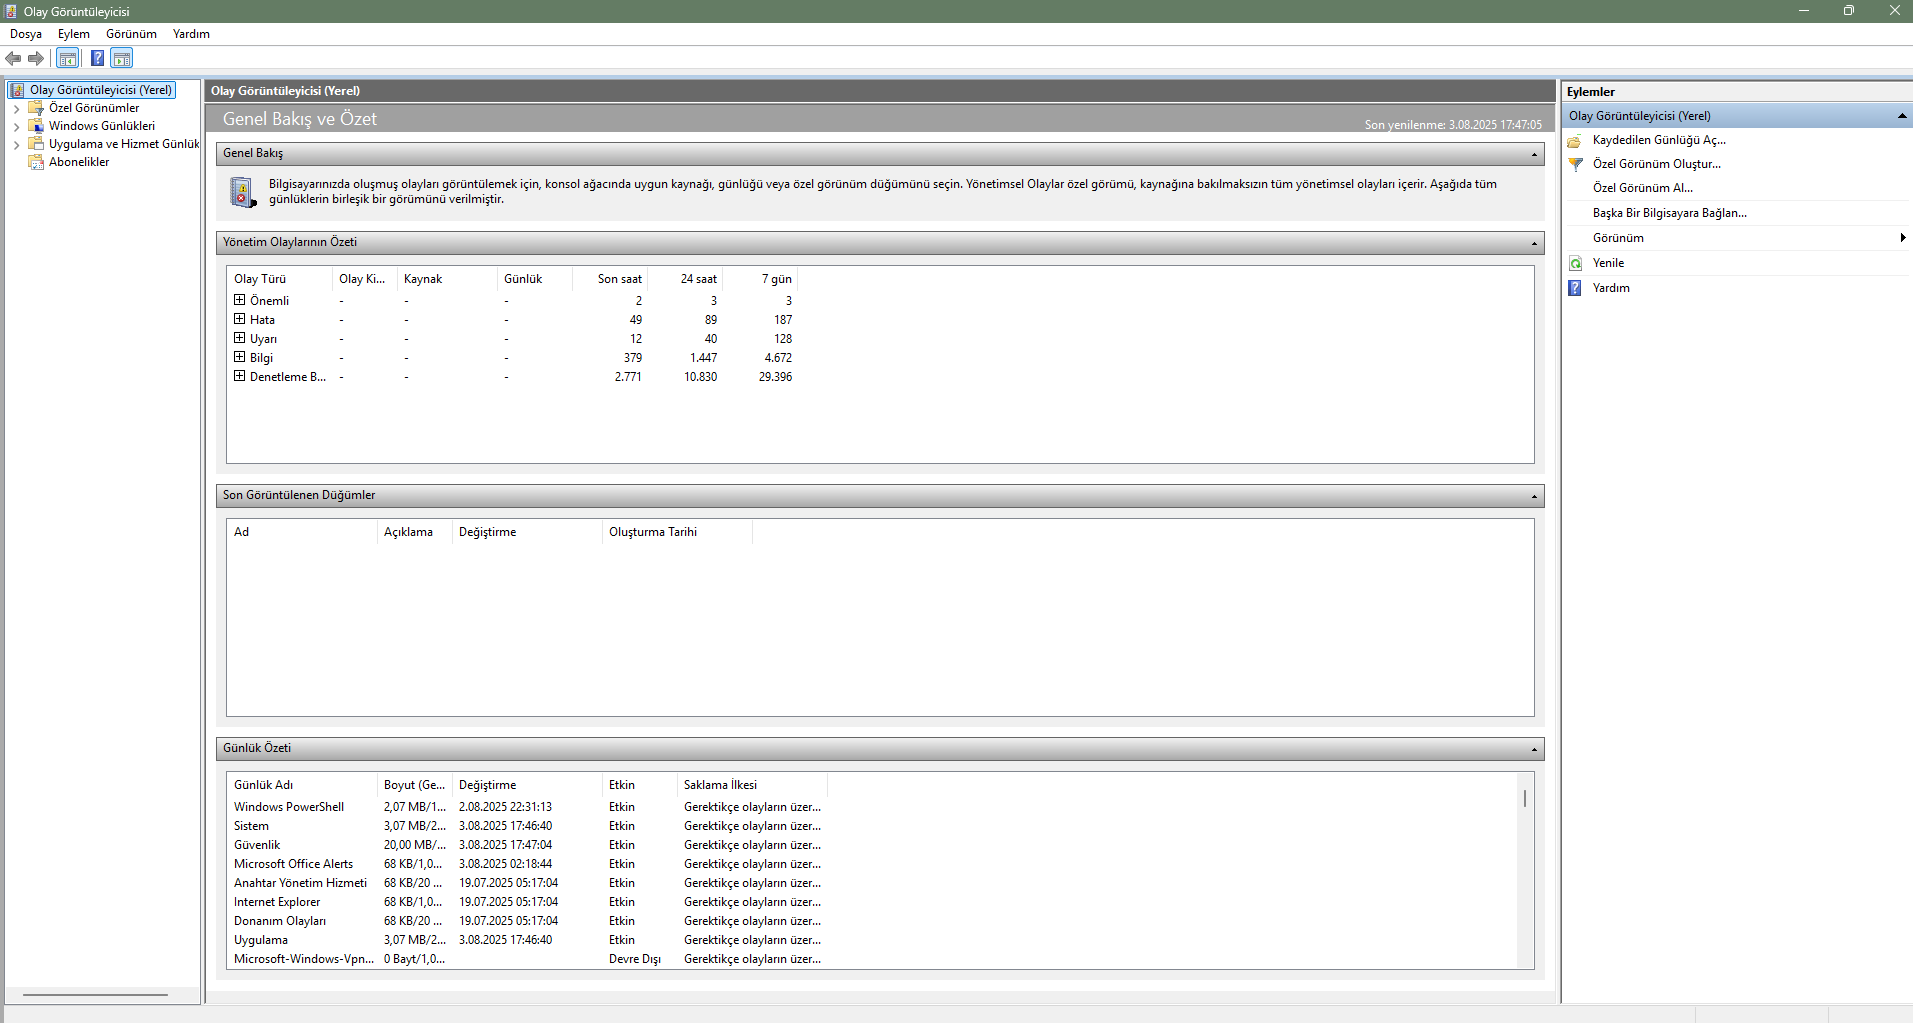Image resolution: width=1913 pixels, height=1023 pixels.
Task: Click the Event Viewer title bar app icon
Action: tap(11, 11)
